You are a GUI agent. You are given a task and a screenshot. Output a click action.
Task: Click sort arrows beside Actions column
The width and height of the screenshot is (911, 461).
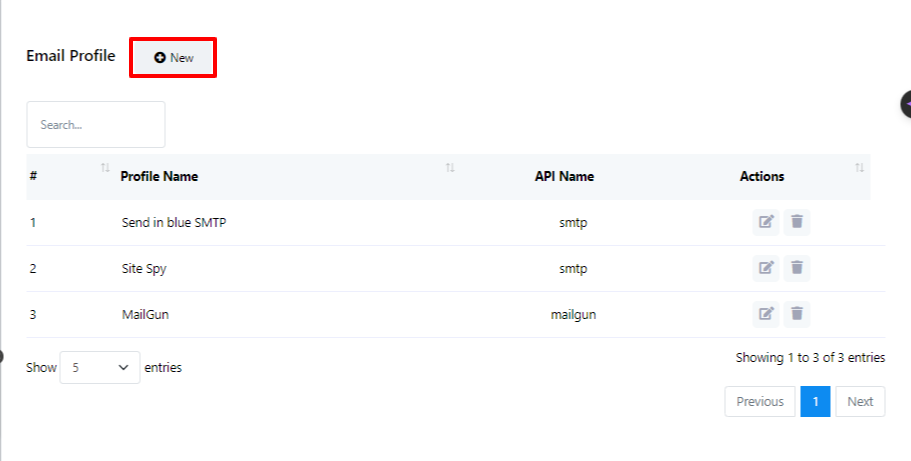pos(859,168)
